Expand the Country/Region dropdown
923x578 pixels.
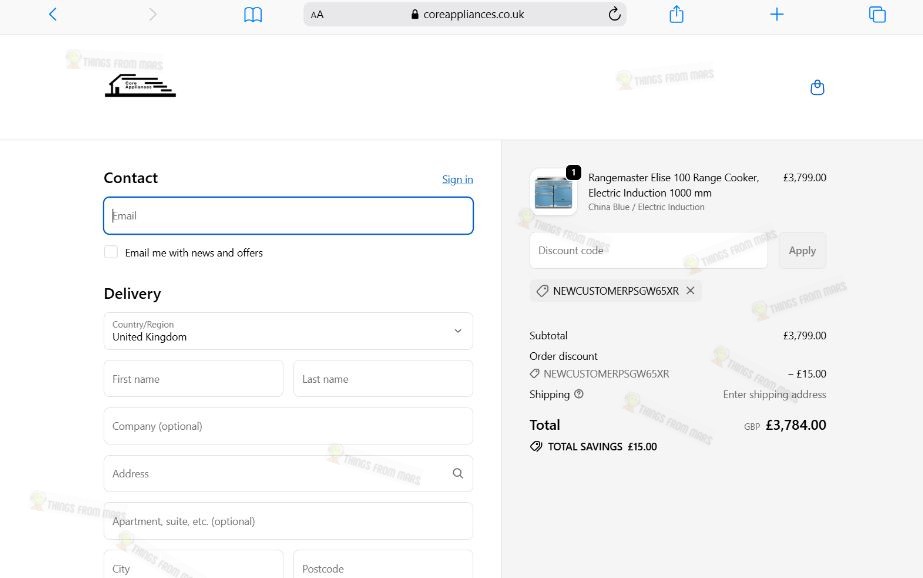pyautogui.click(x=288, y=331)
